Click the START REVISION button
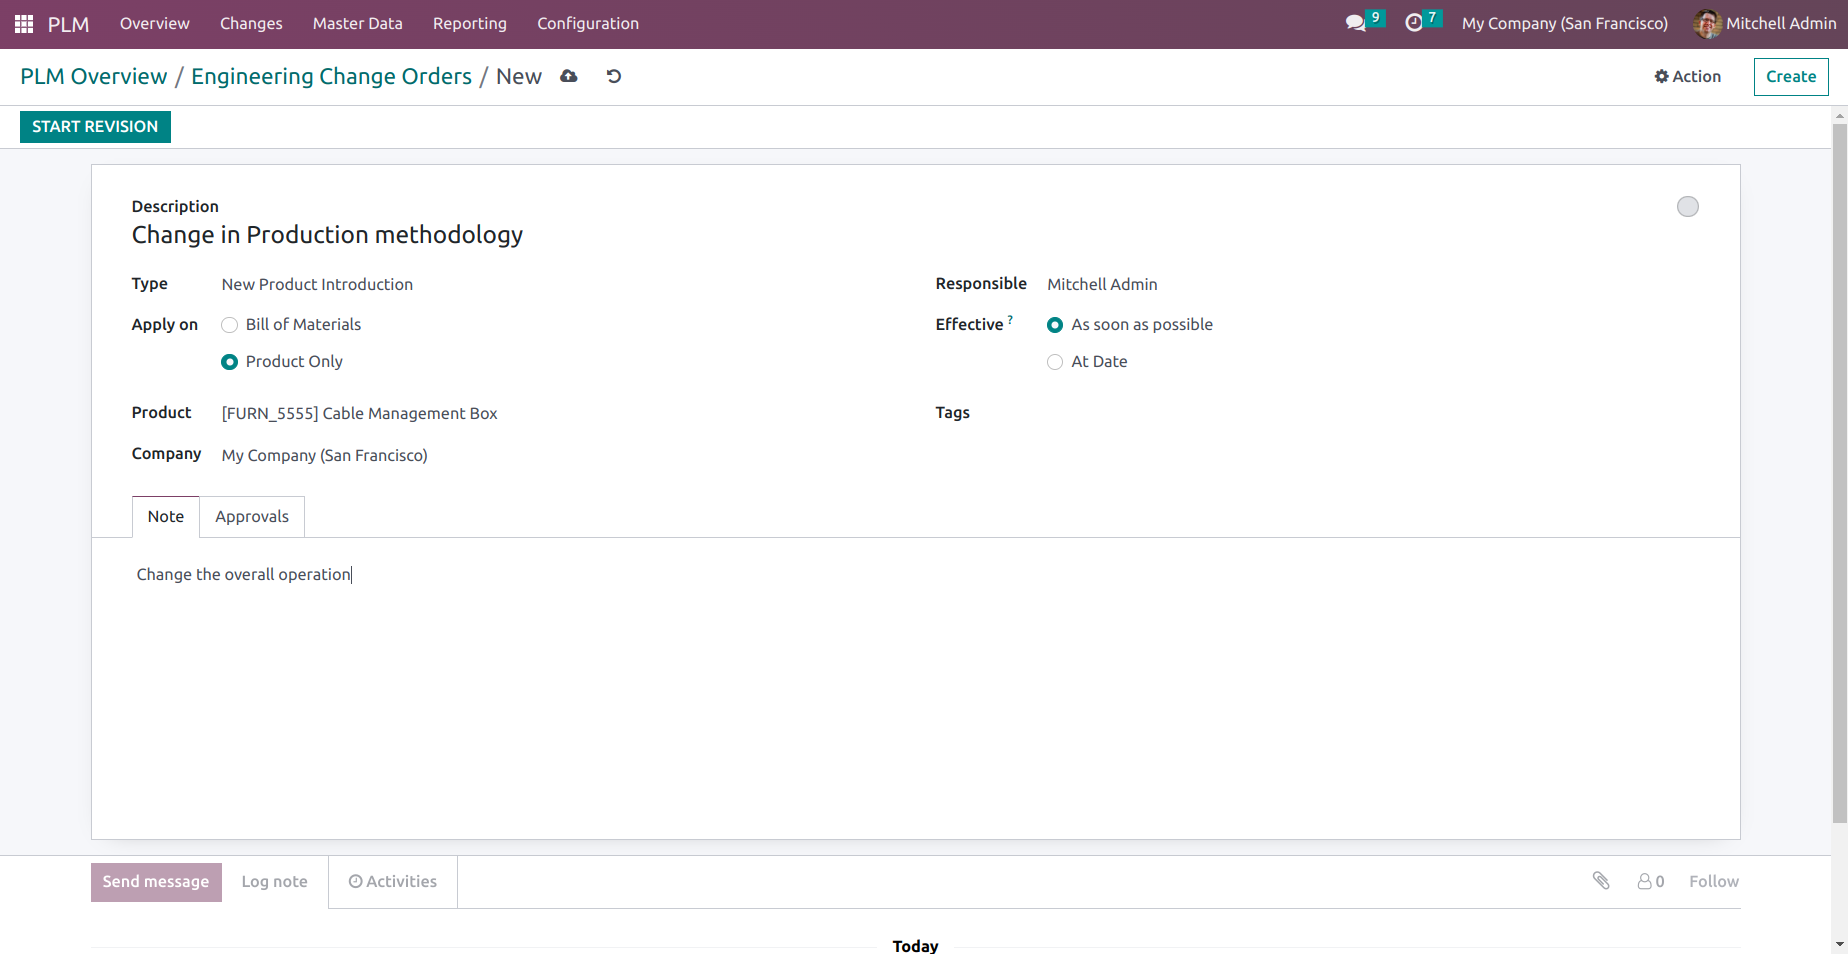The image size is (1848, 954). pyautogui.click(x=94, y=126)
